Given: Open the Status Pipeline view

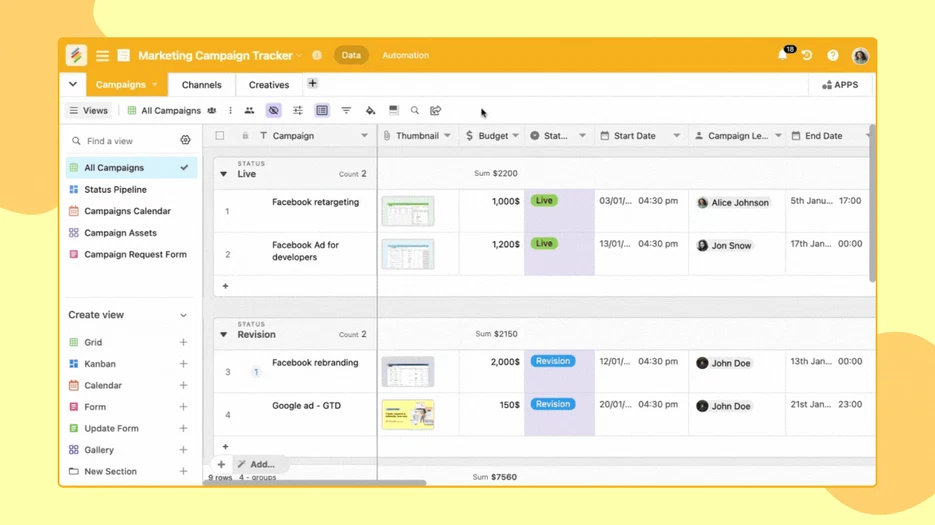Looking at the screenshot, I should [115, 190].
